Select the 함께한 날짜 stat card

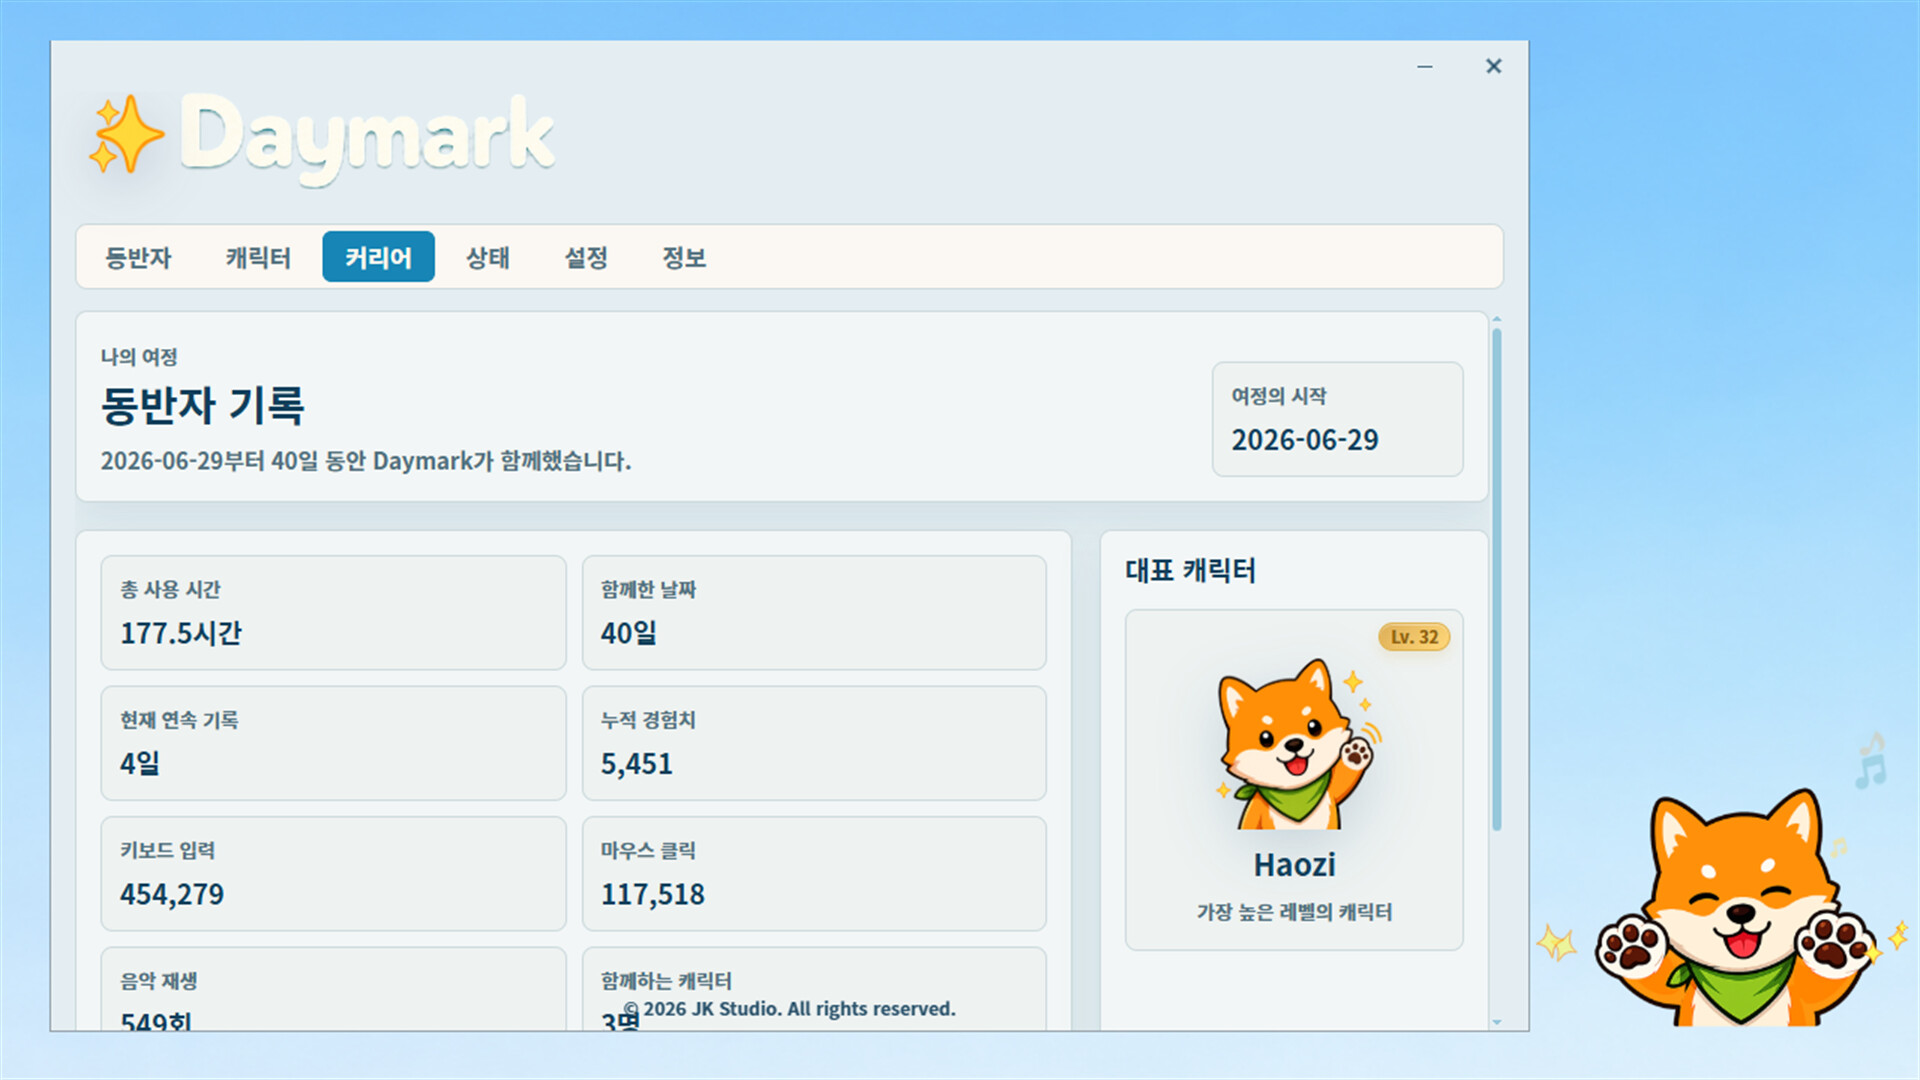coord(814,612)
